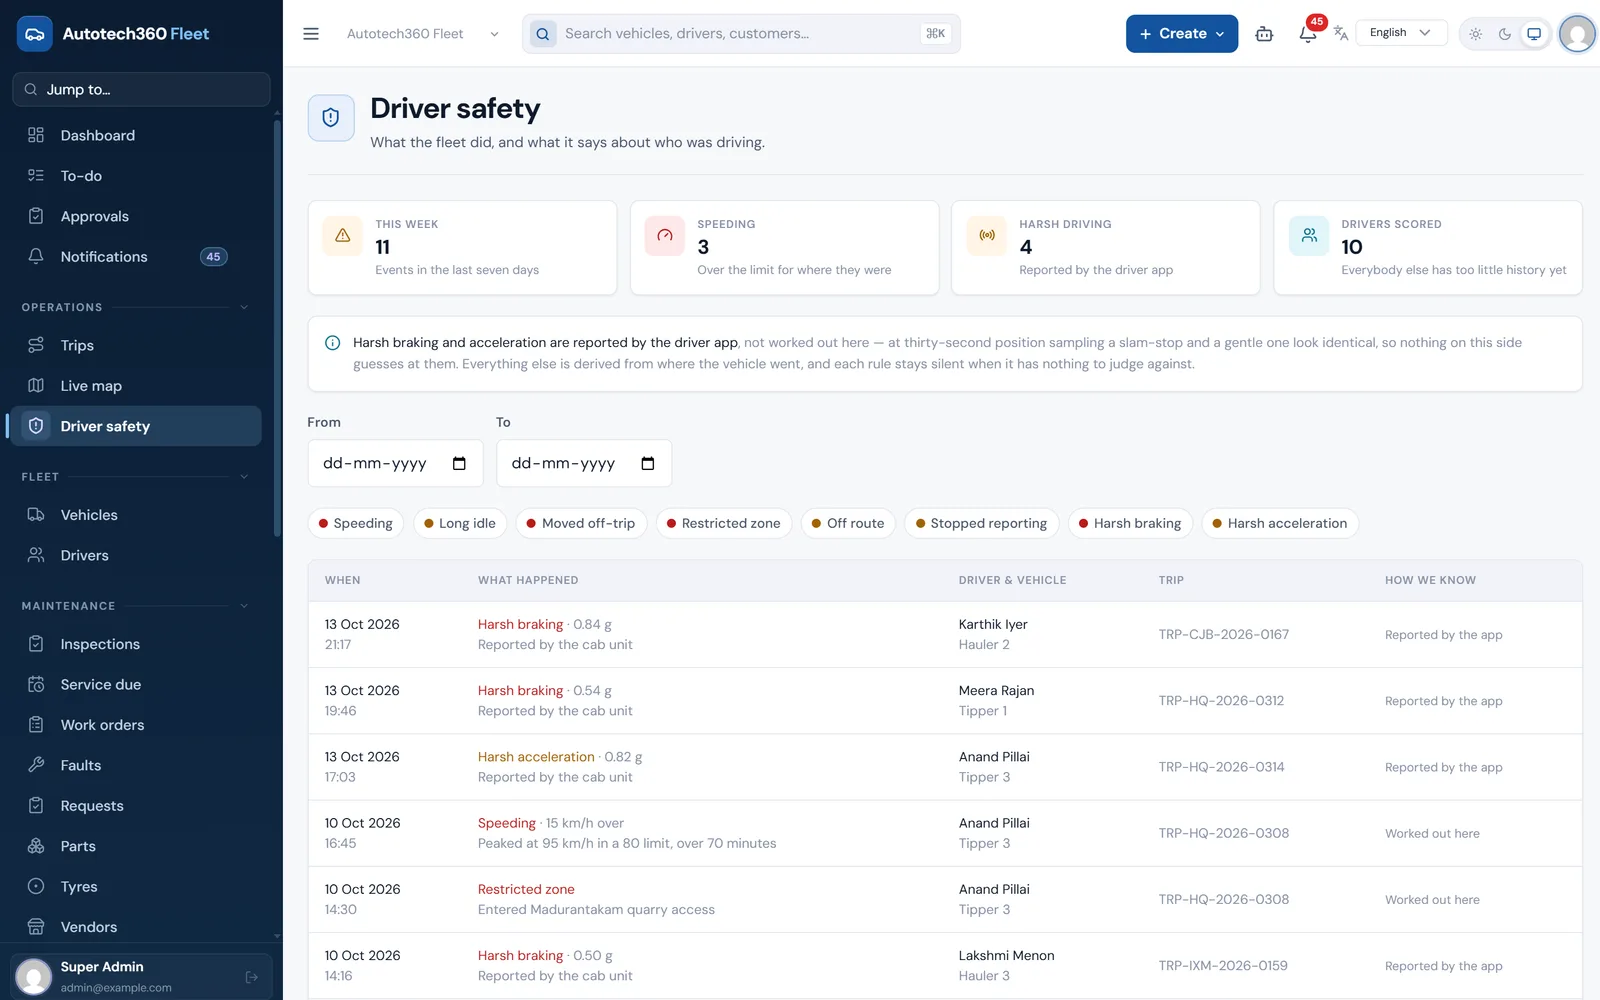Open trip TRP-HQ-2026-0312 link
This screenshot has width=1600, height=1000.
pyautogui.click(x=1221, y=701)
